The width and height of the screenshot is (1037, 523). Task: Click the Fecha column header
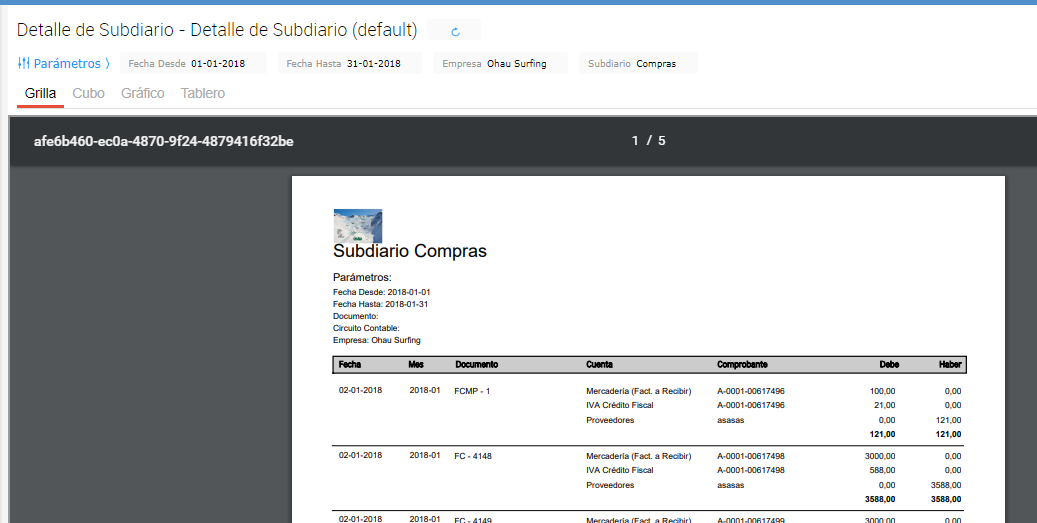click(x=350, y=365)
